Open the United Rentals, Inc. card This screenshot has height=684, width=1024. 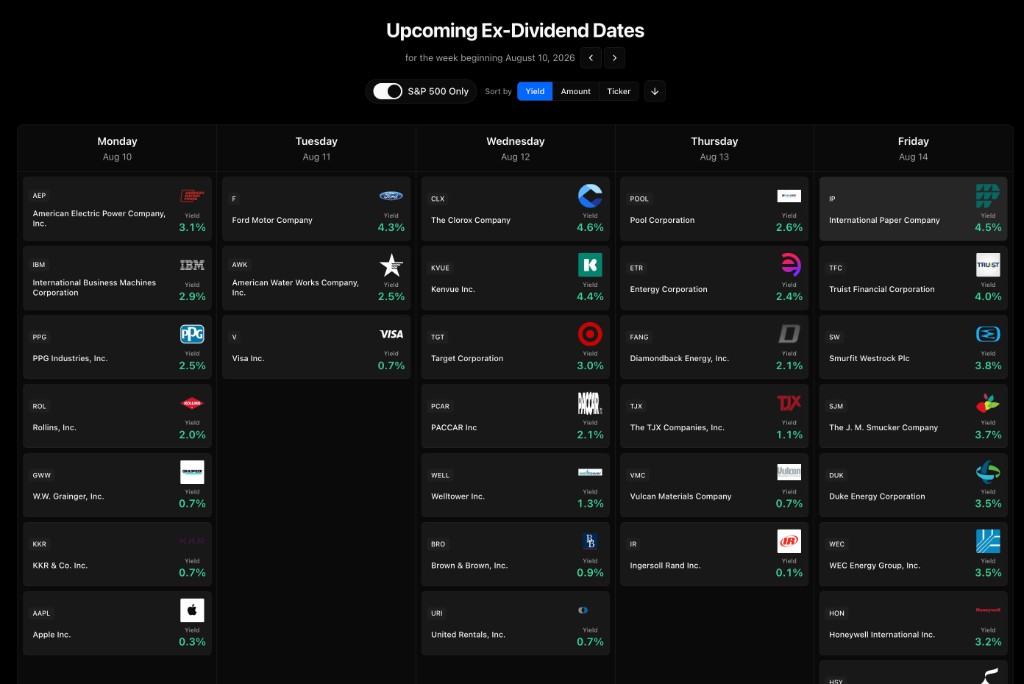515,623
